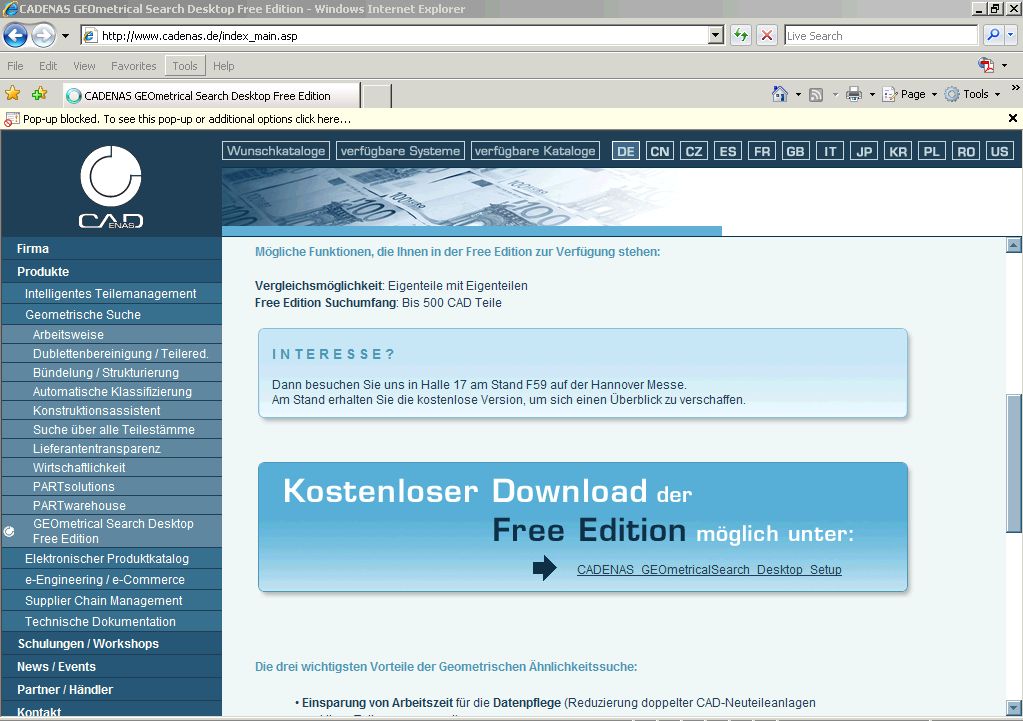This screenshot has width=1023, height=721.
Task: Open the Produkte navigation item
Action: (112, 271)
